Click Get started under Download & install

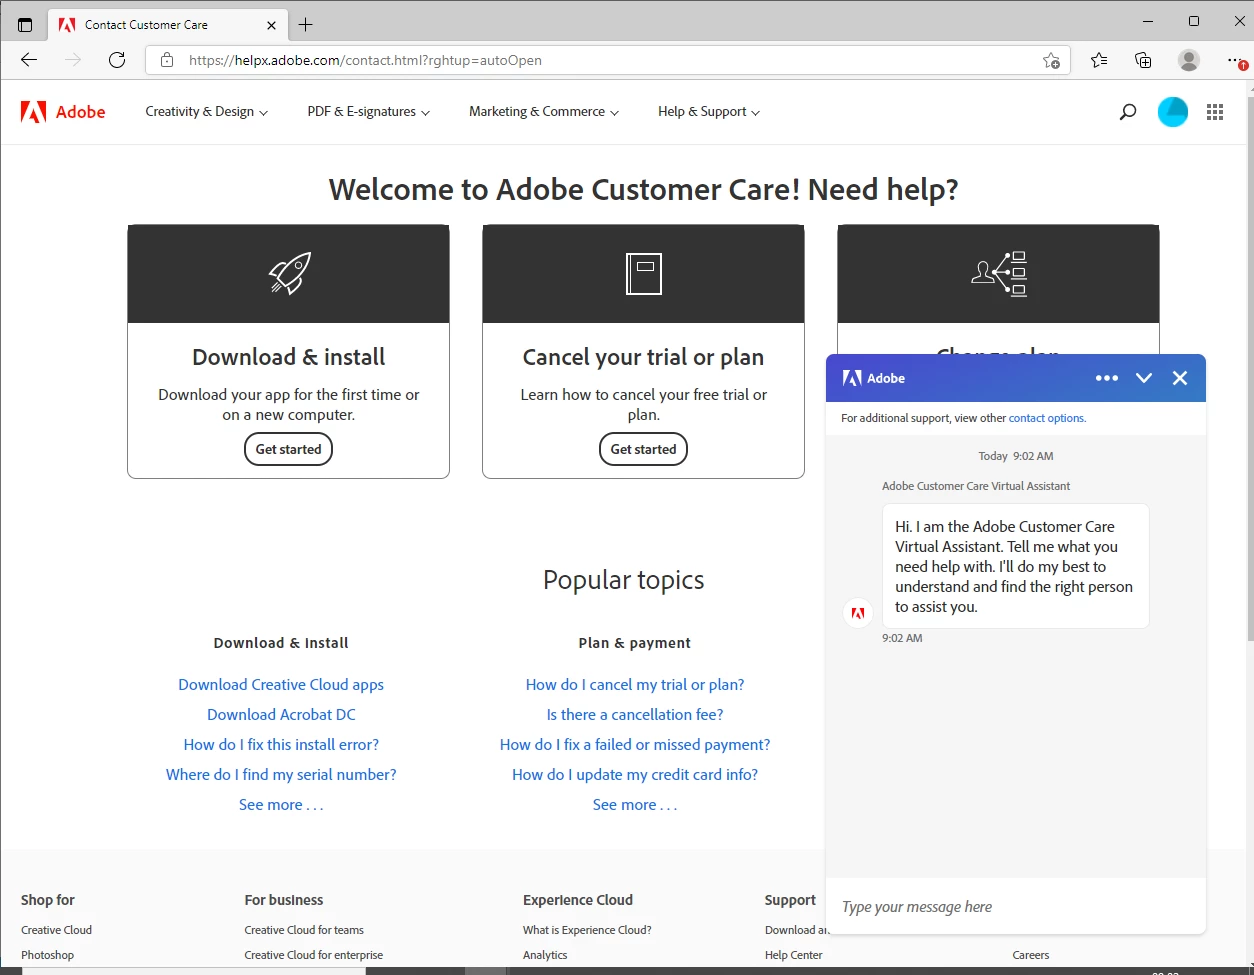(x=288, y=449)
